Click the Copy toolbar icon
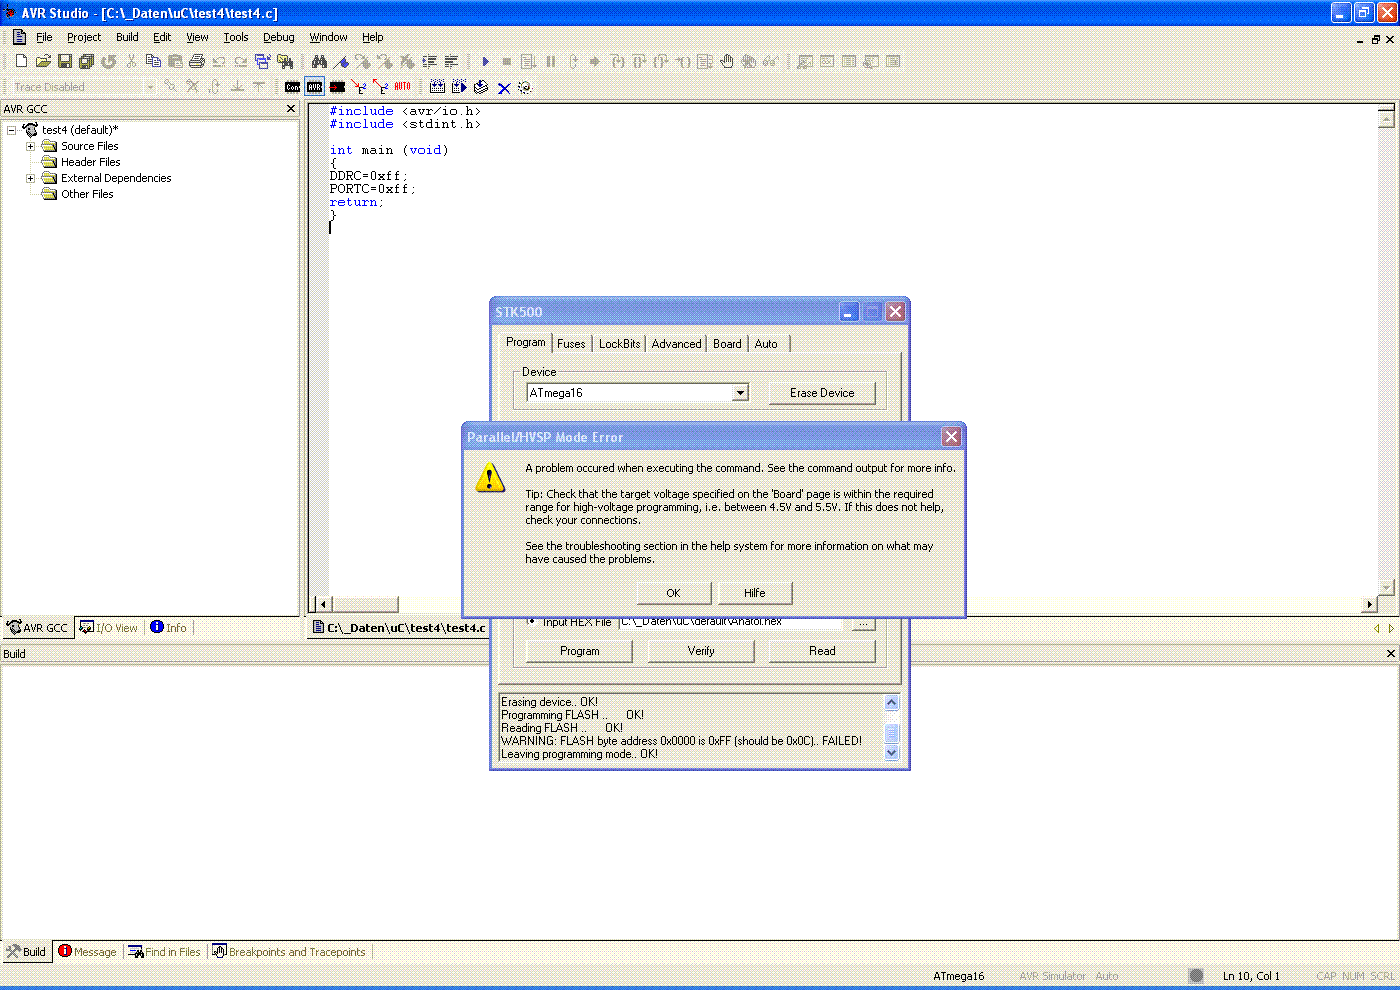1400x990 pixels. coord(153,62)
